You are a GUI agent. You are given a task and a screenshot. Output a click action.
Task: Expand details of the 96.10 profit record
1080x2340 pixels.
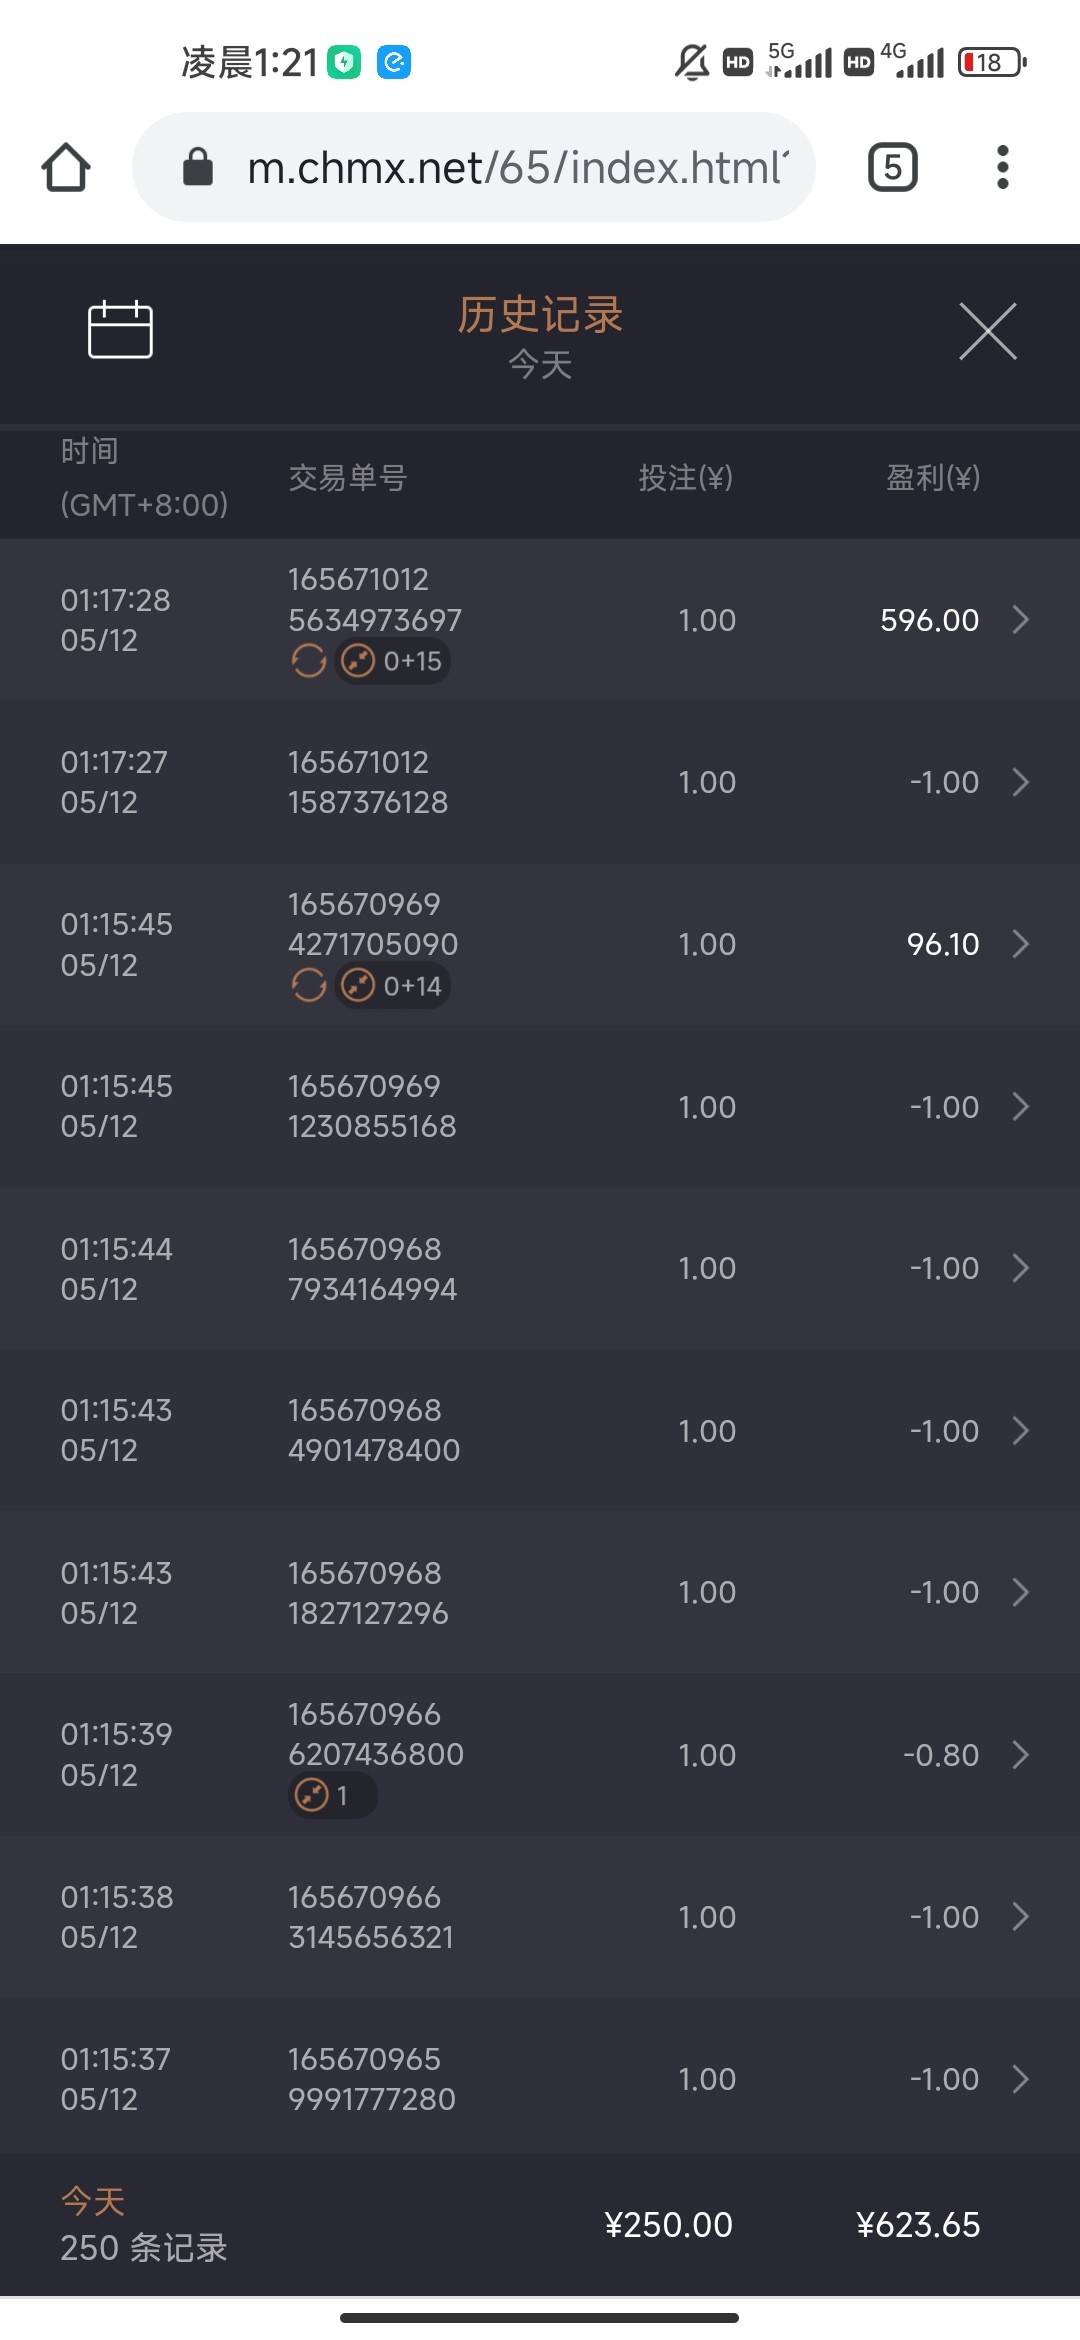(x=1020, y=944)
